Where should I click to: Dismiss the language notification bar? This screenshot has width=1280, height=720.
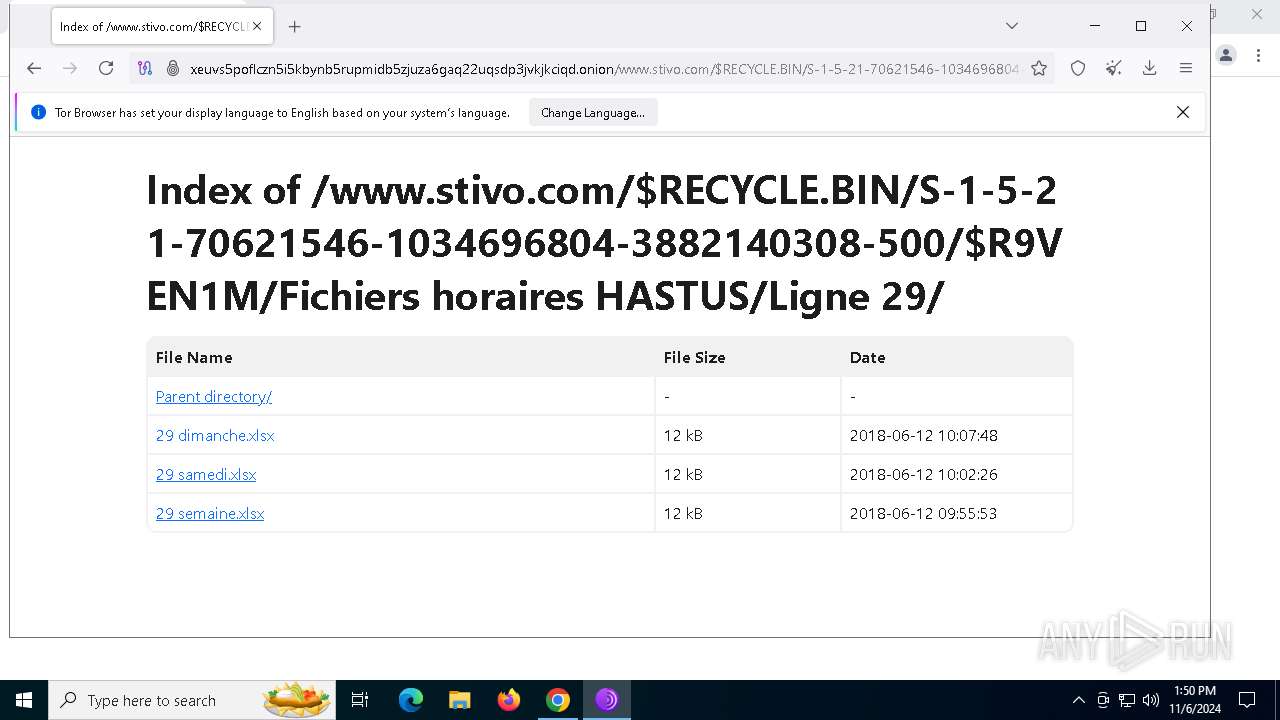pos(1183,112)
